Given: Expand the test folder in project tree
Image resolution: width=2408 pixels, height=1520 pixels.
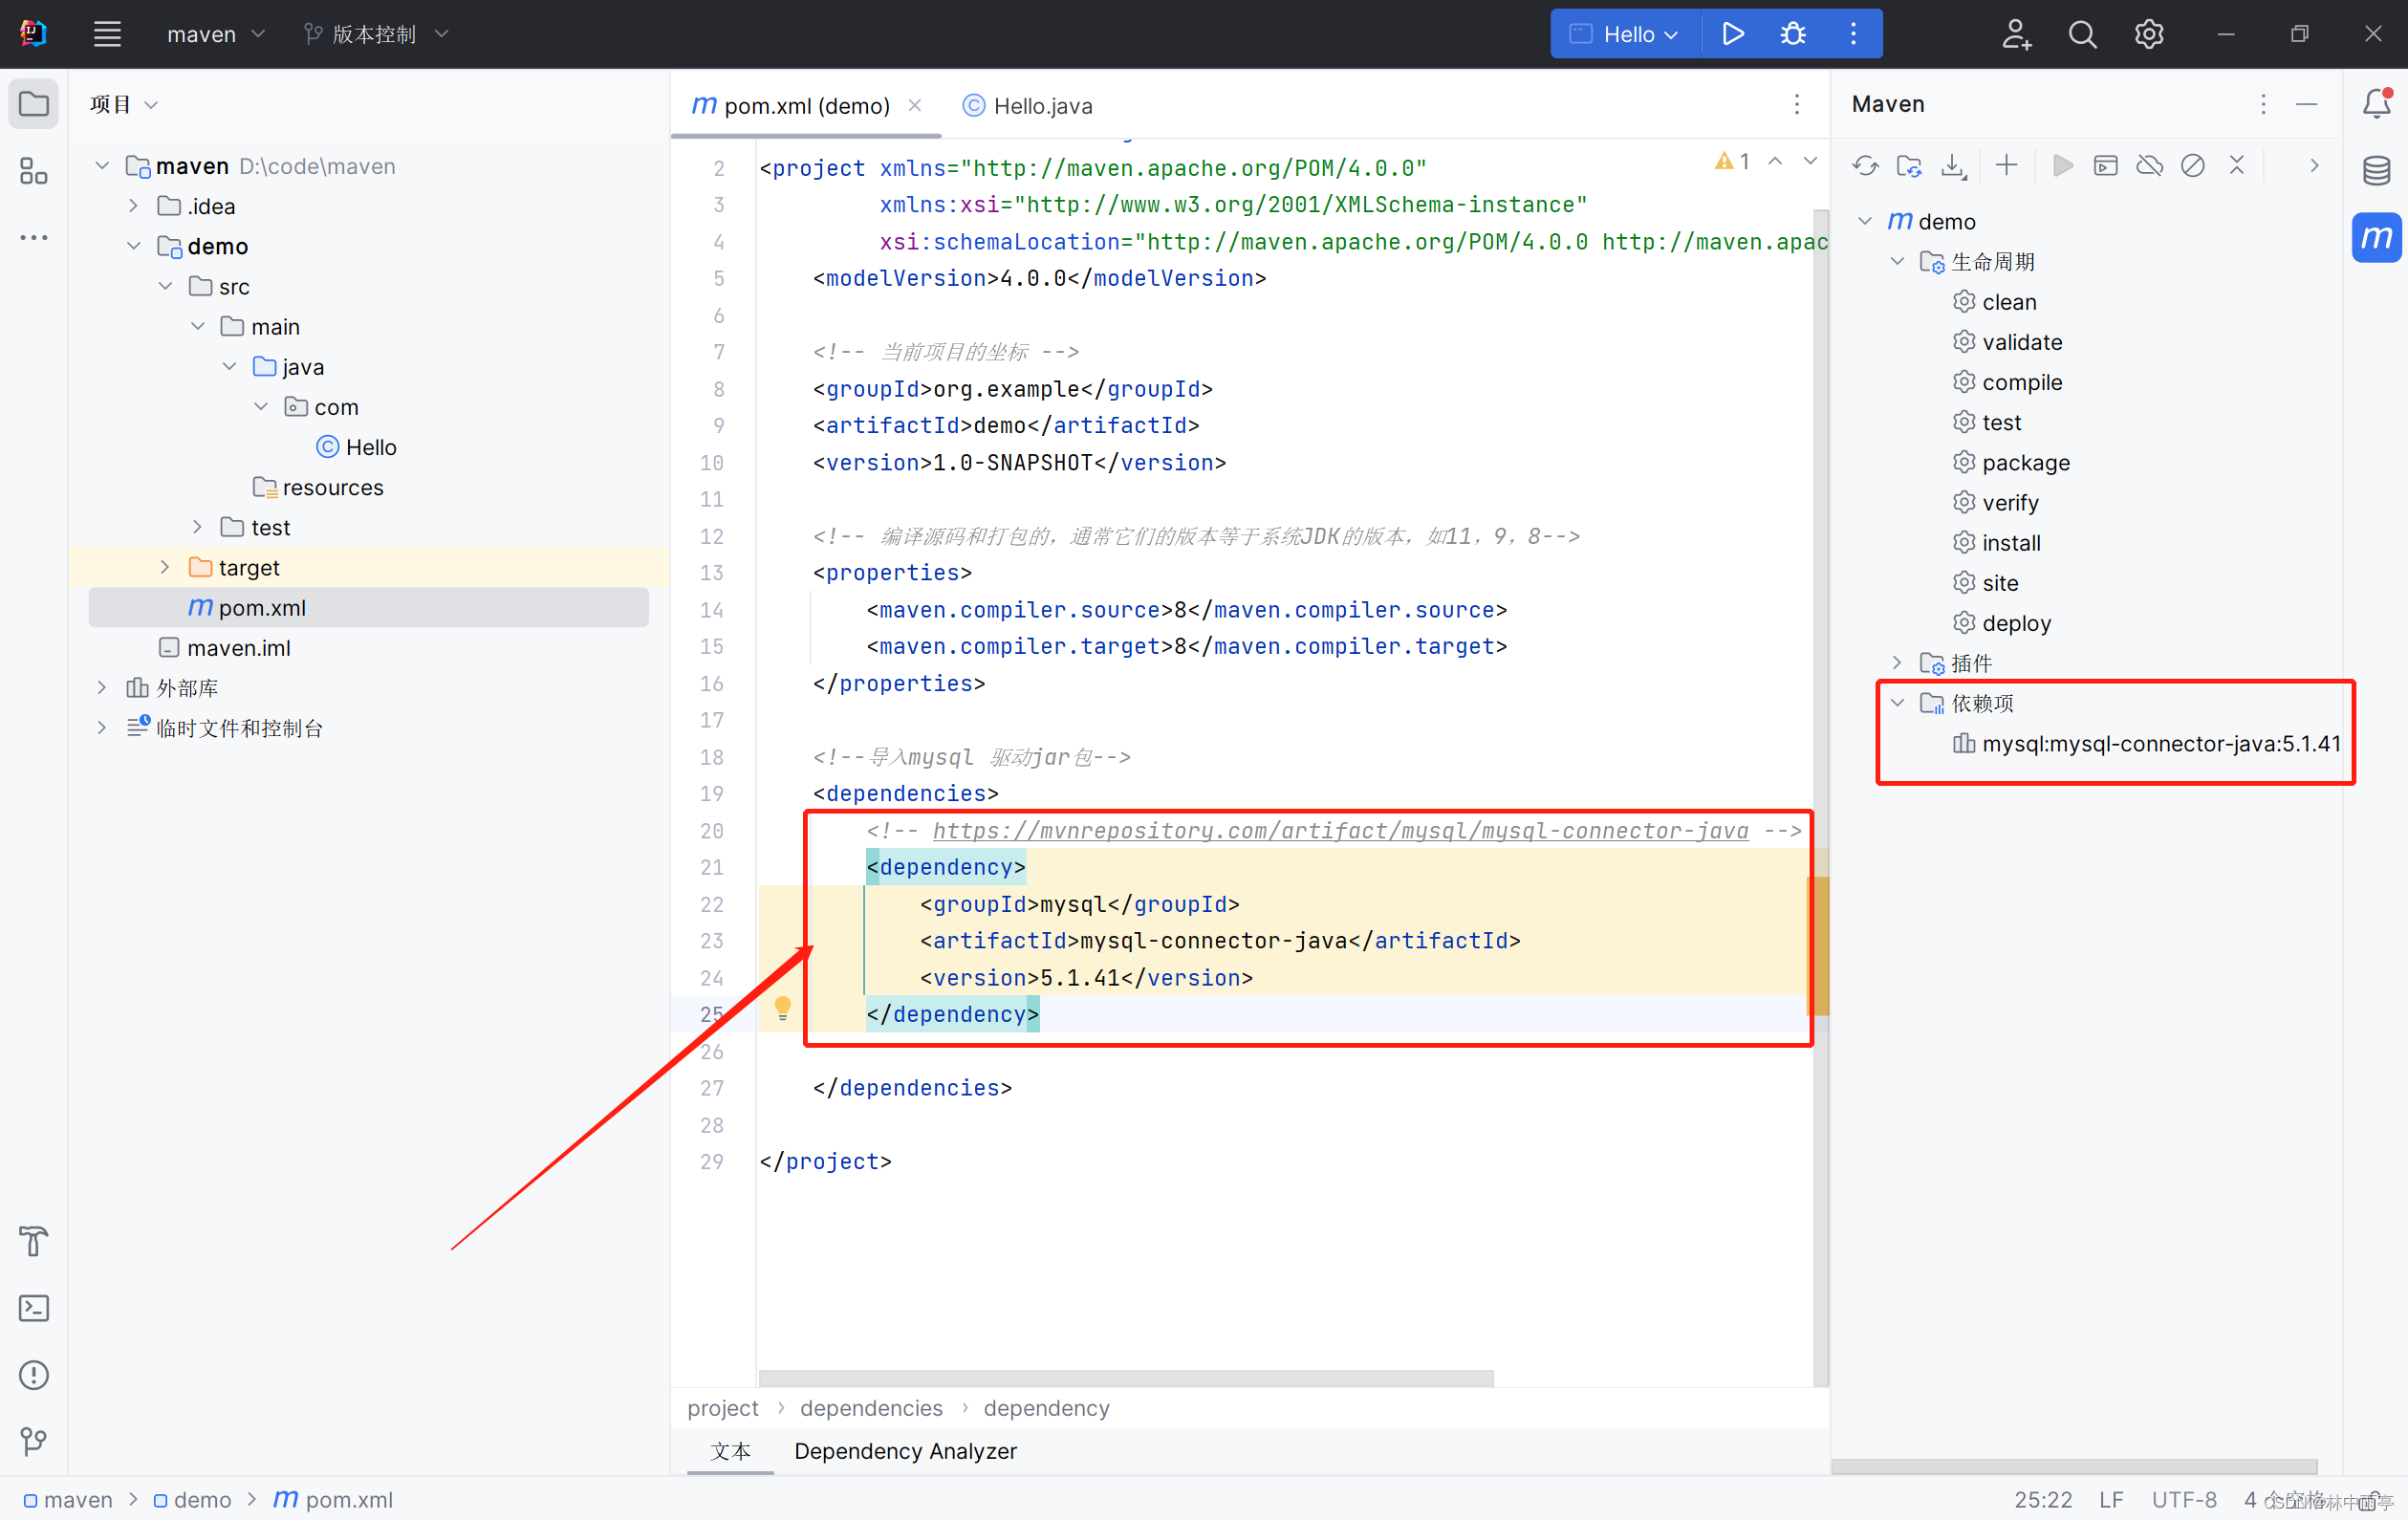Looking at the screenshot, I should 197,527.
